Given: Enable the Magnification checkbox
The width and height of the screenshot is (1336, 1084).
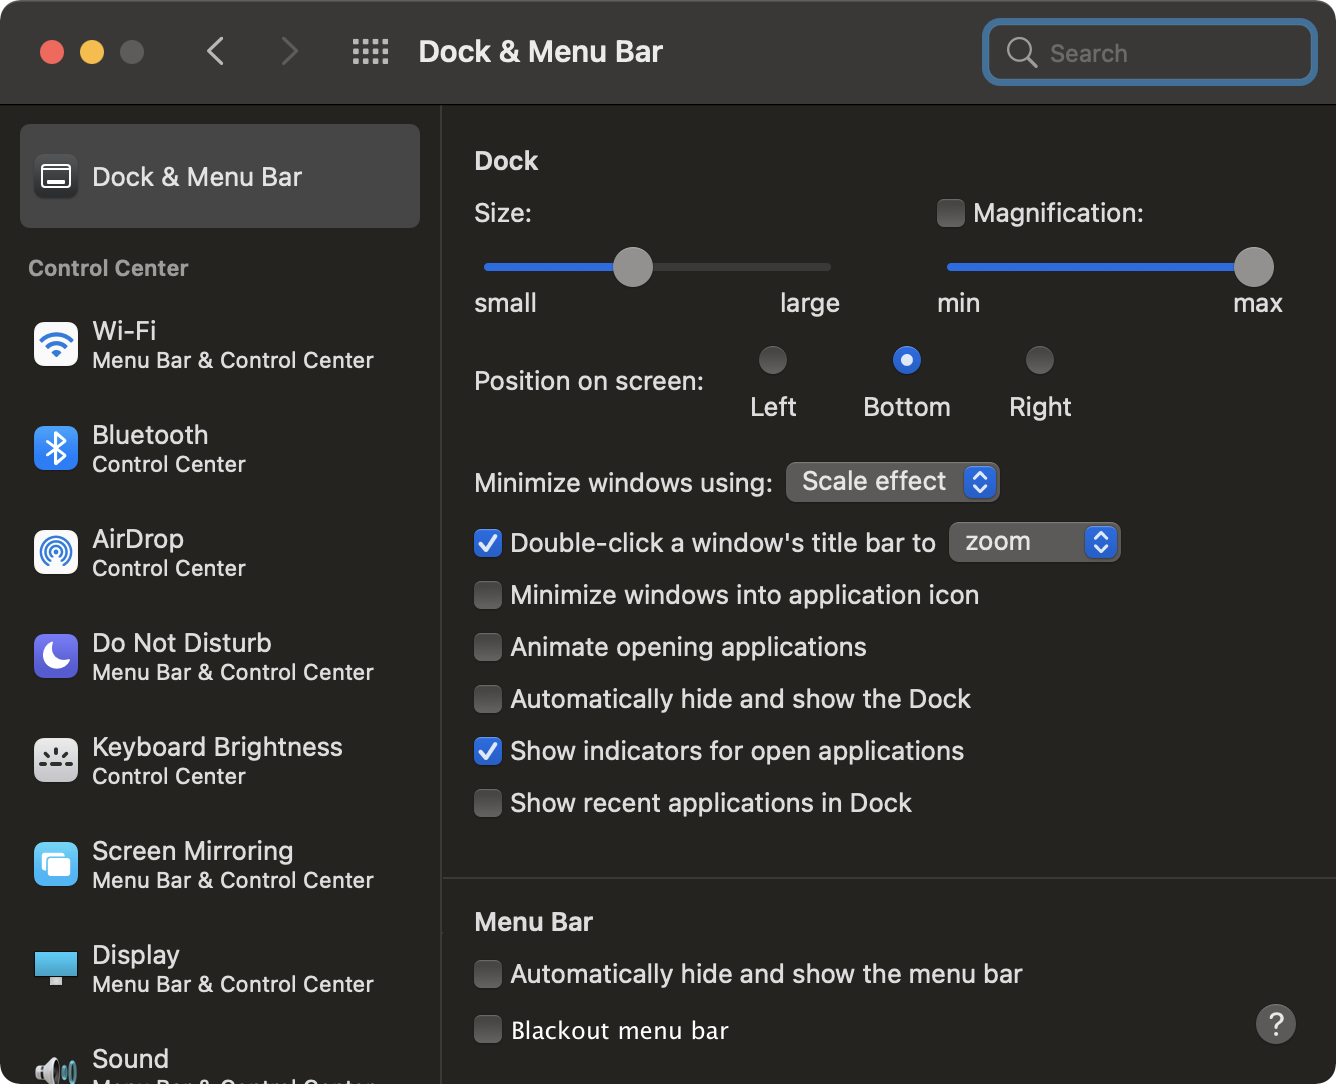Looking at the screenshot, I should point(951,213).
